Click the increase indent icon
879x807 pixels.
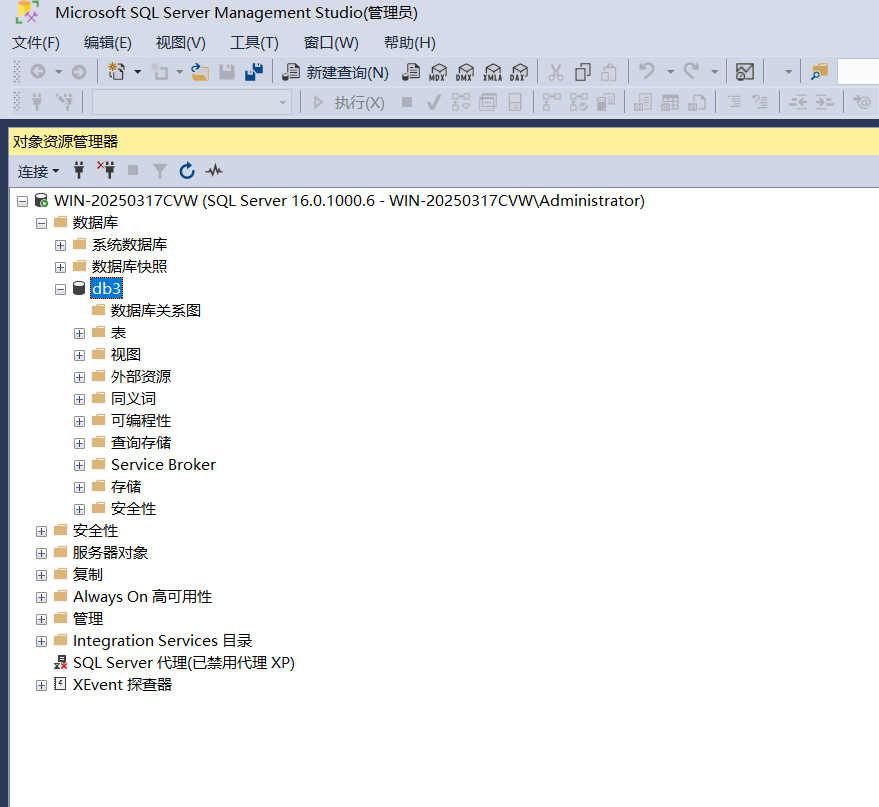tap(824, 102)
